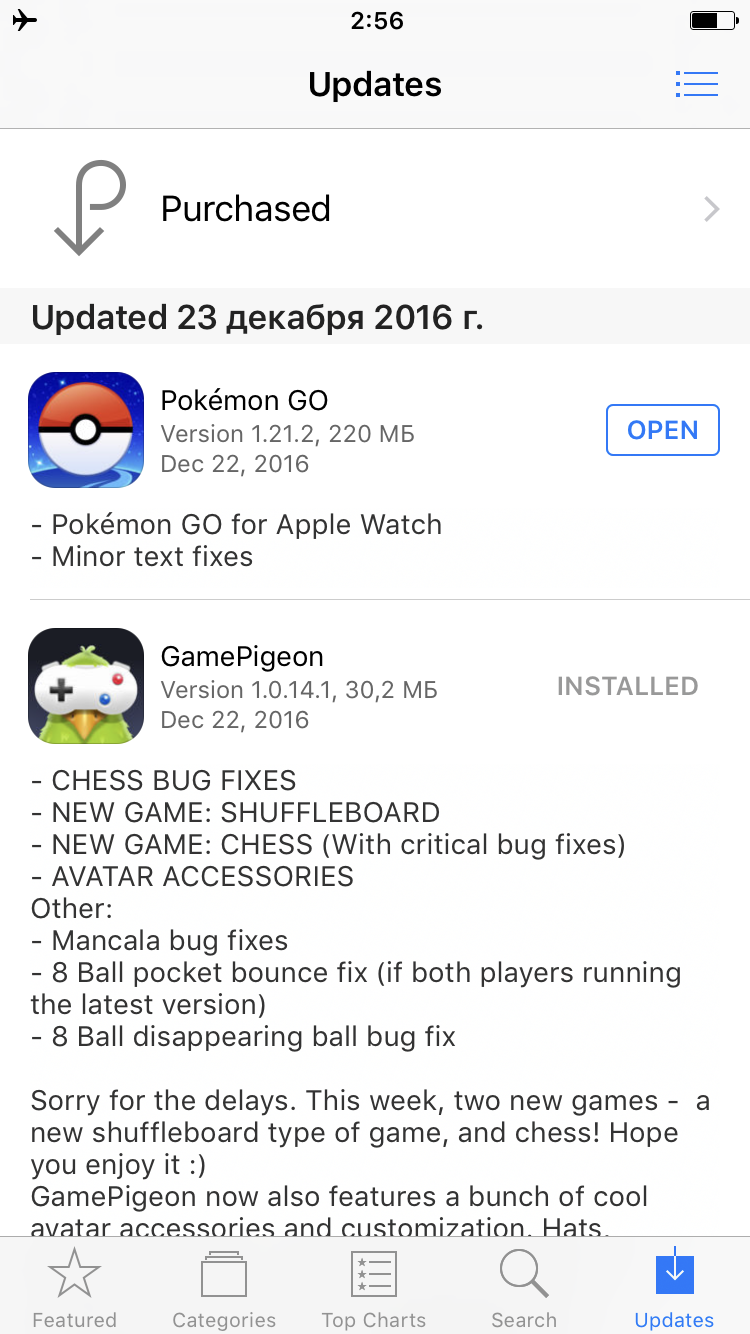Expand the Purchased row chevron
750x1334 pixels.
pyautogui.click(x=712, y=209)
